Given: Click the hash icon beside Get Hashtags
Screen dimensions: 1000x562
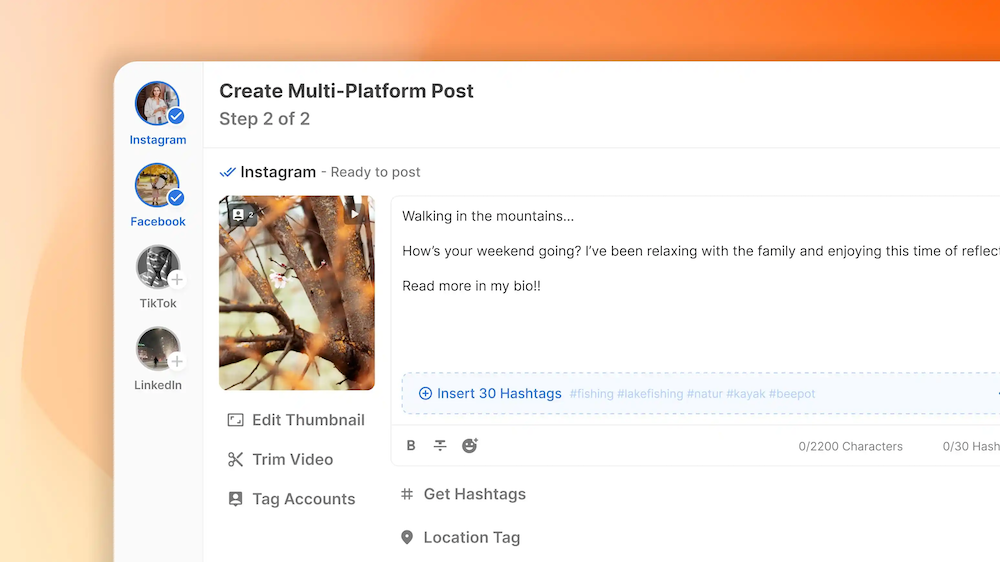Looking at the screenshot, I should (x=407, y=494).
